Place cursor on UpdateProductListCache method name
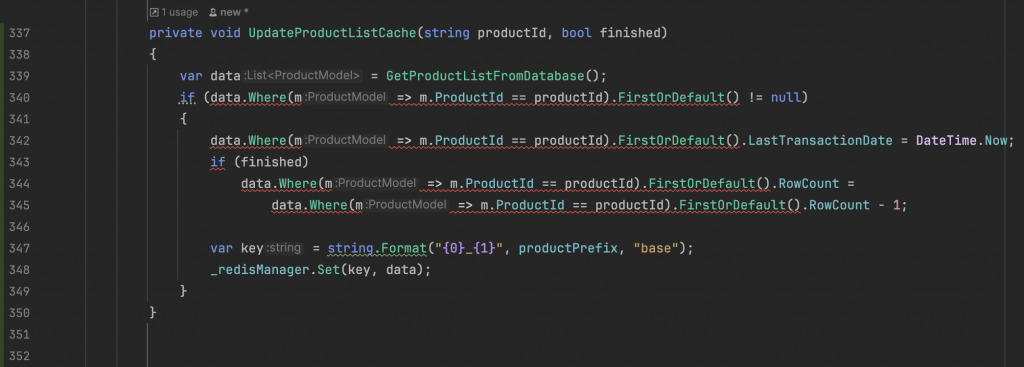The height and width of the screenshot is (367, 1024). [332, 33]
